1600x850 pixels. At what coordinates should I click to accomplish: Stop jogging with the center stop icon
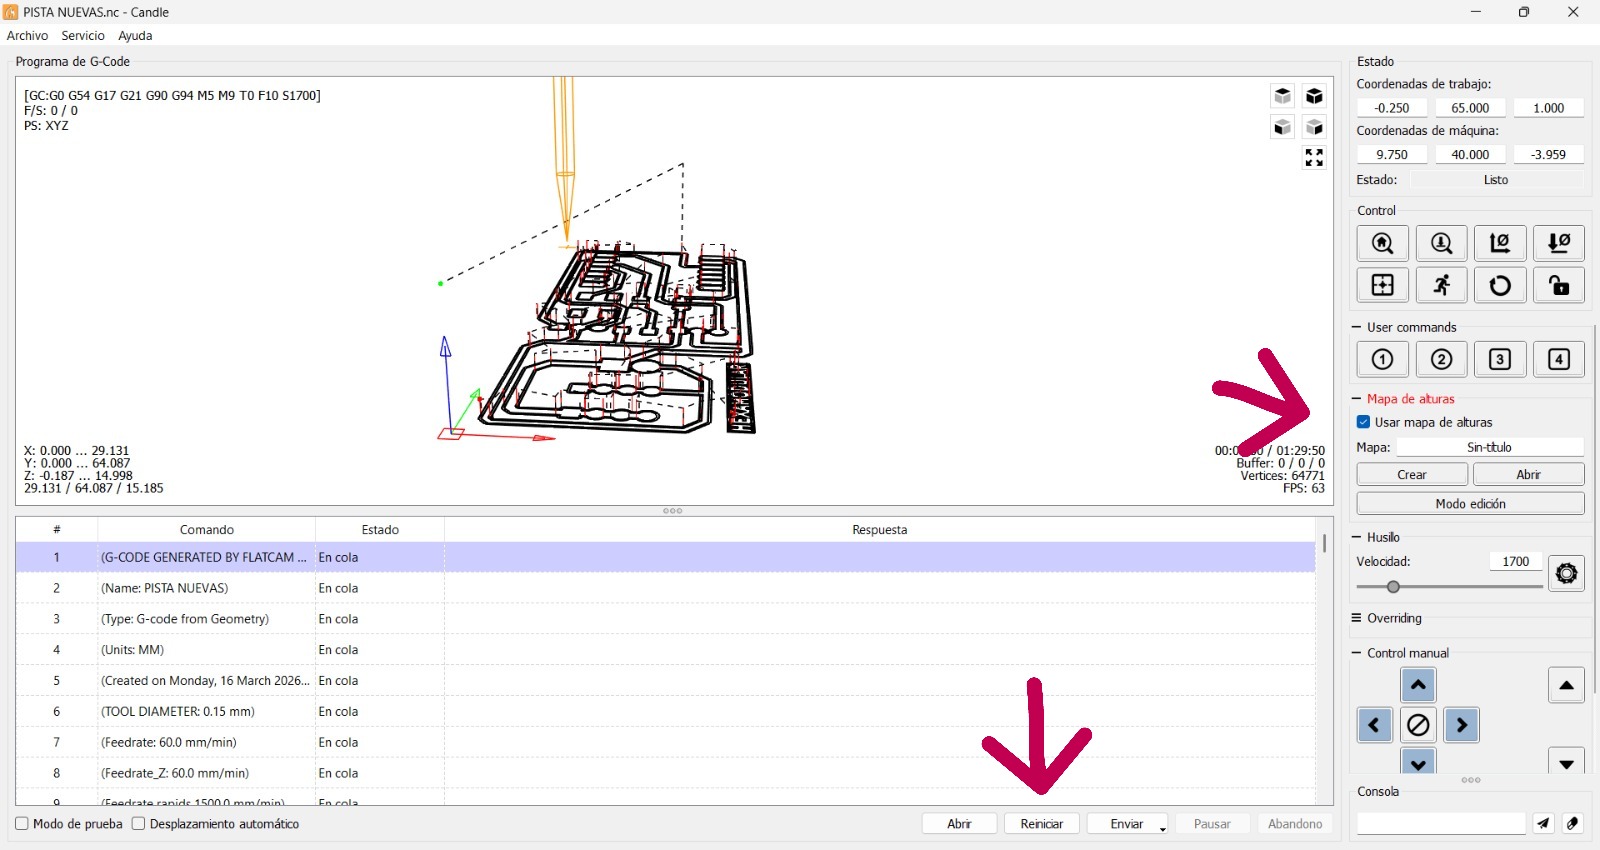point(1418,725)
